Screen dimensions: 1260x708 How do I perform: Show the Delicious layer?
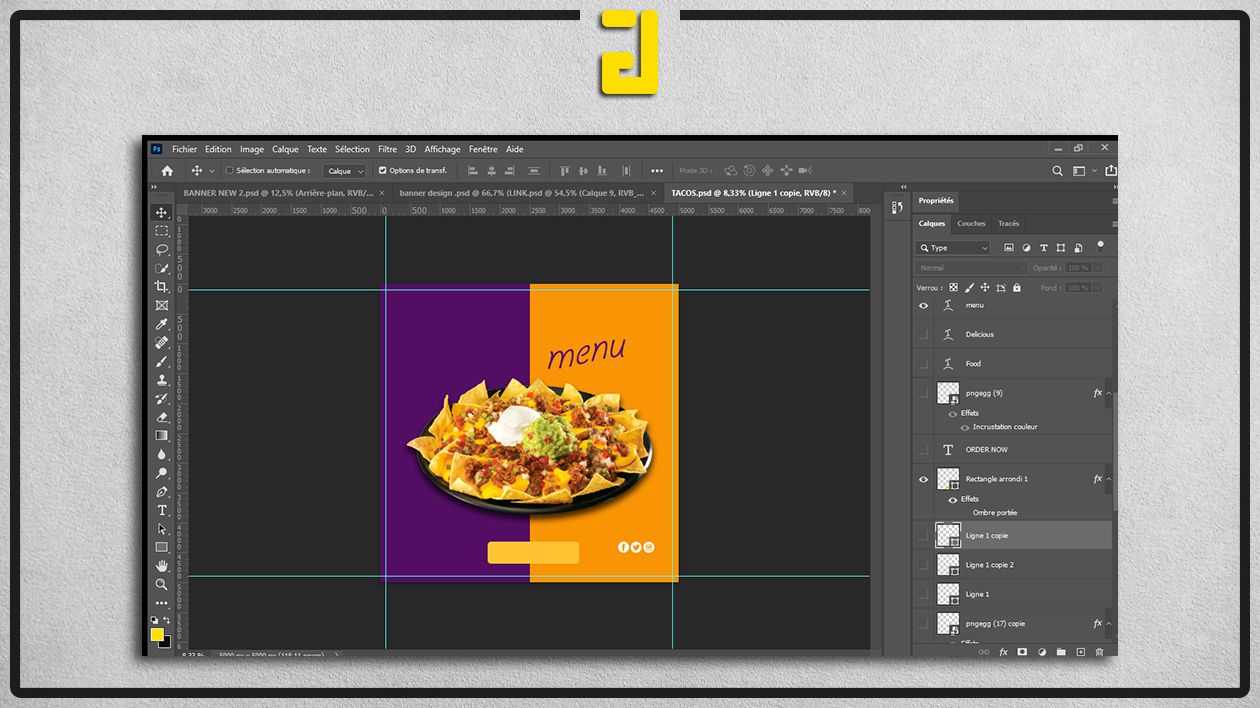(x=923, y=335)
